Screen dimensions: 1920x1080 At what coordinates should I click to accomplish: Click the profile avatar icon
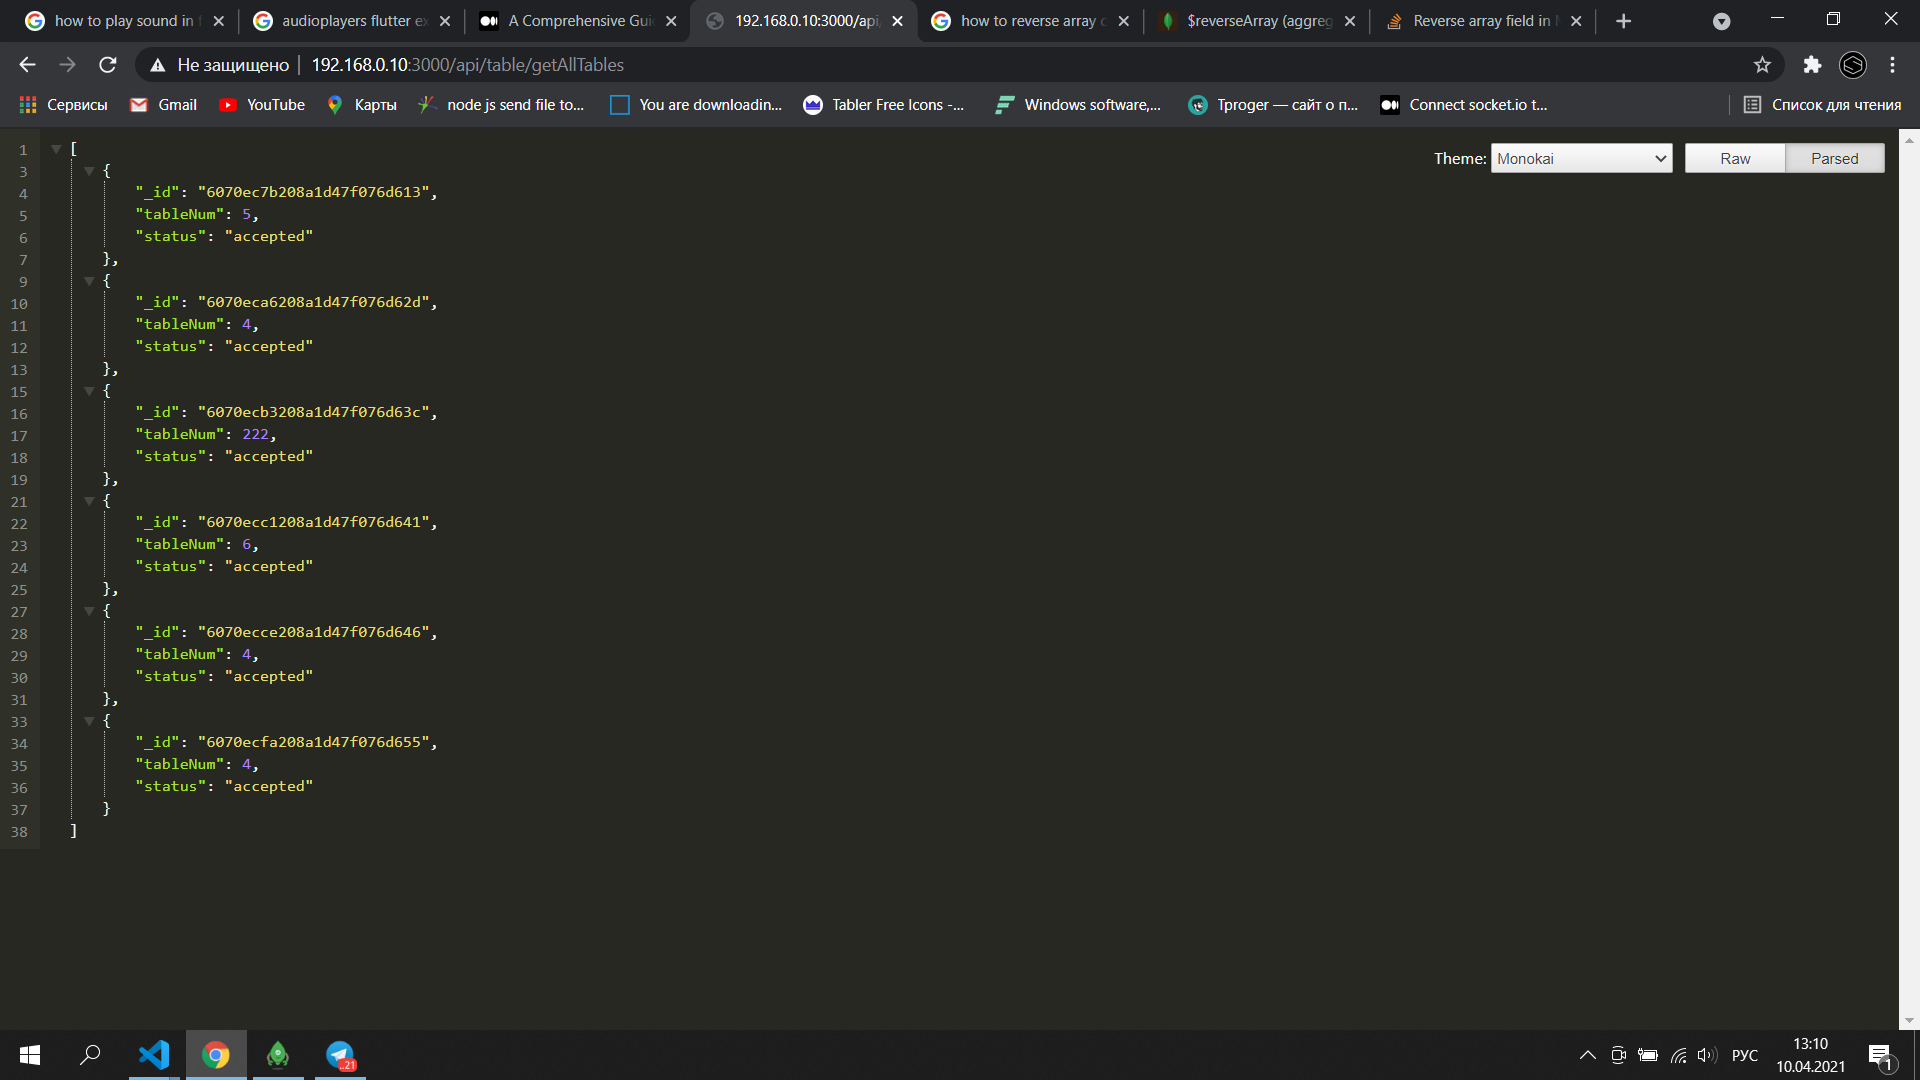1853,65
